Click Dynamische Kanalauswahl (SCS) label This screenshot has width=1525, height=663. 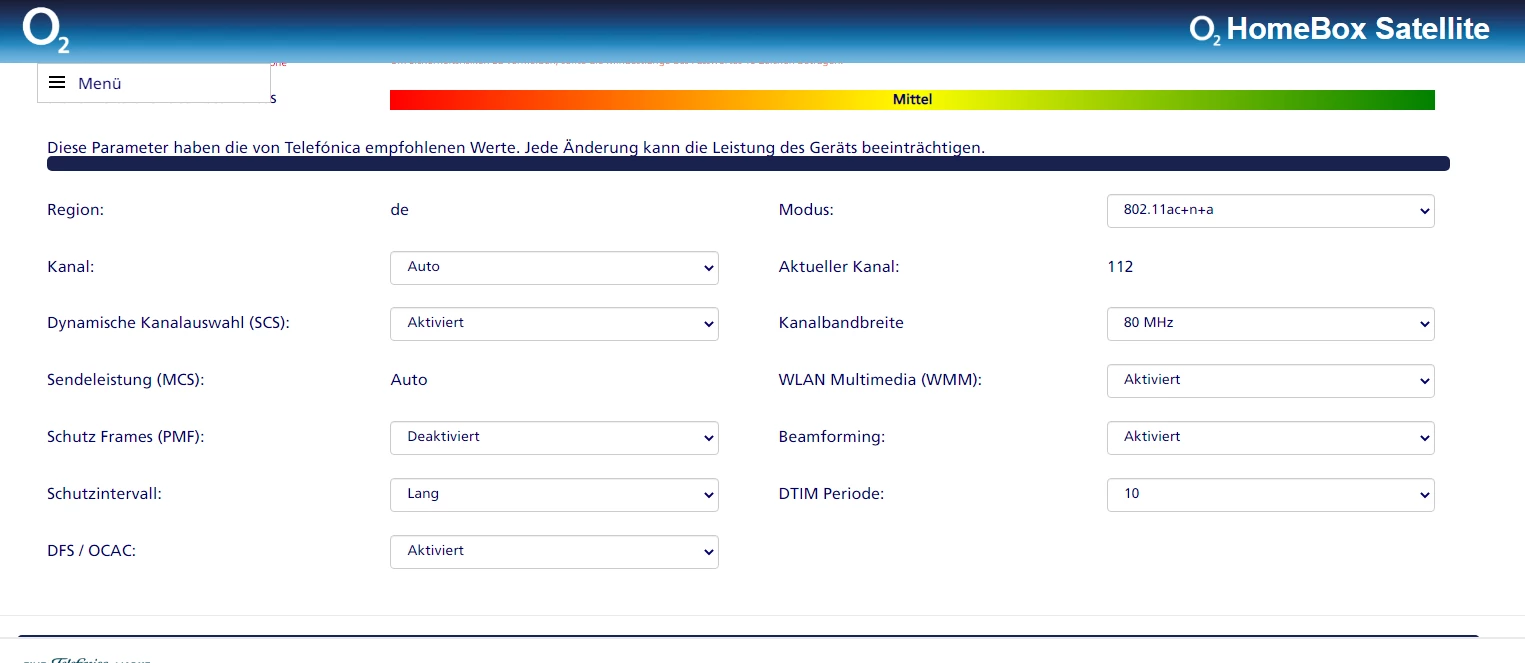tap(168, 323)
